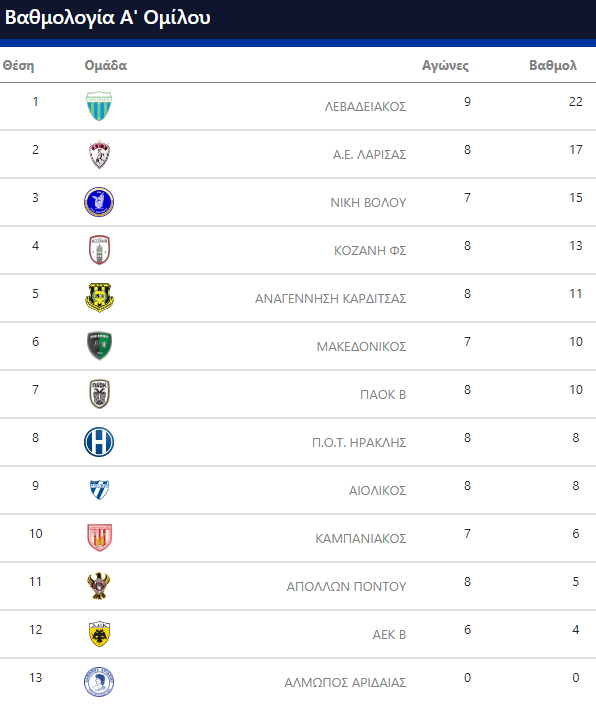Open the Καμπανιακός red crest
The width and height of the screenshot is (596, 704).
[x=99, y=537]
